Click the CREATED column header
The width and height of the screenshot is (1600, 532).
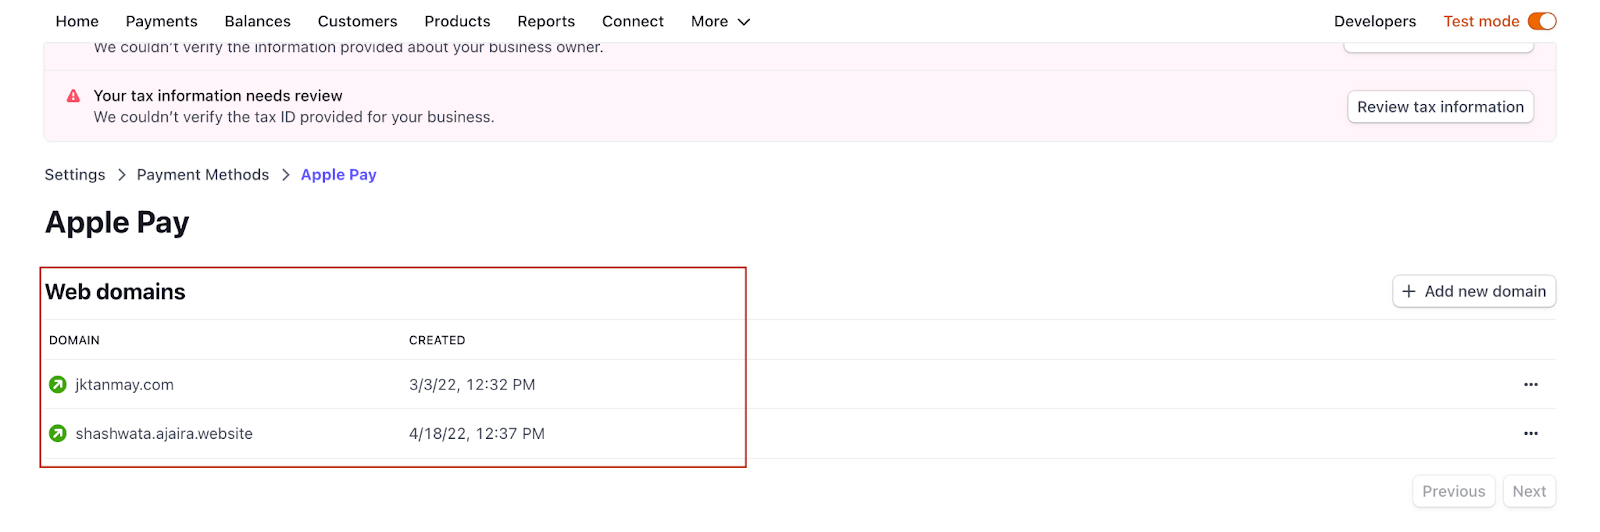coord(437,340)
